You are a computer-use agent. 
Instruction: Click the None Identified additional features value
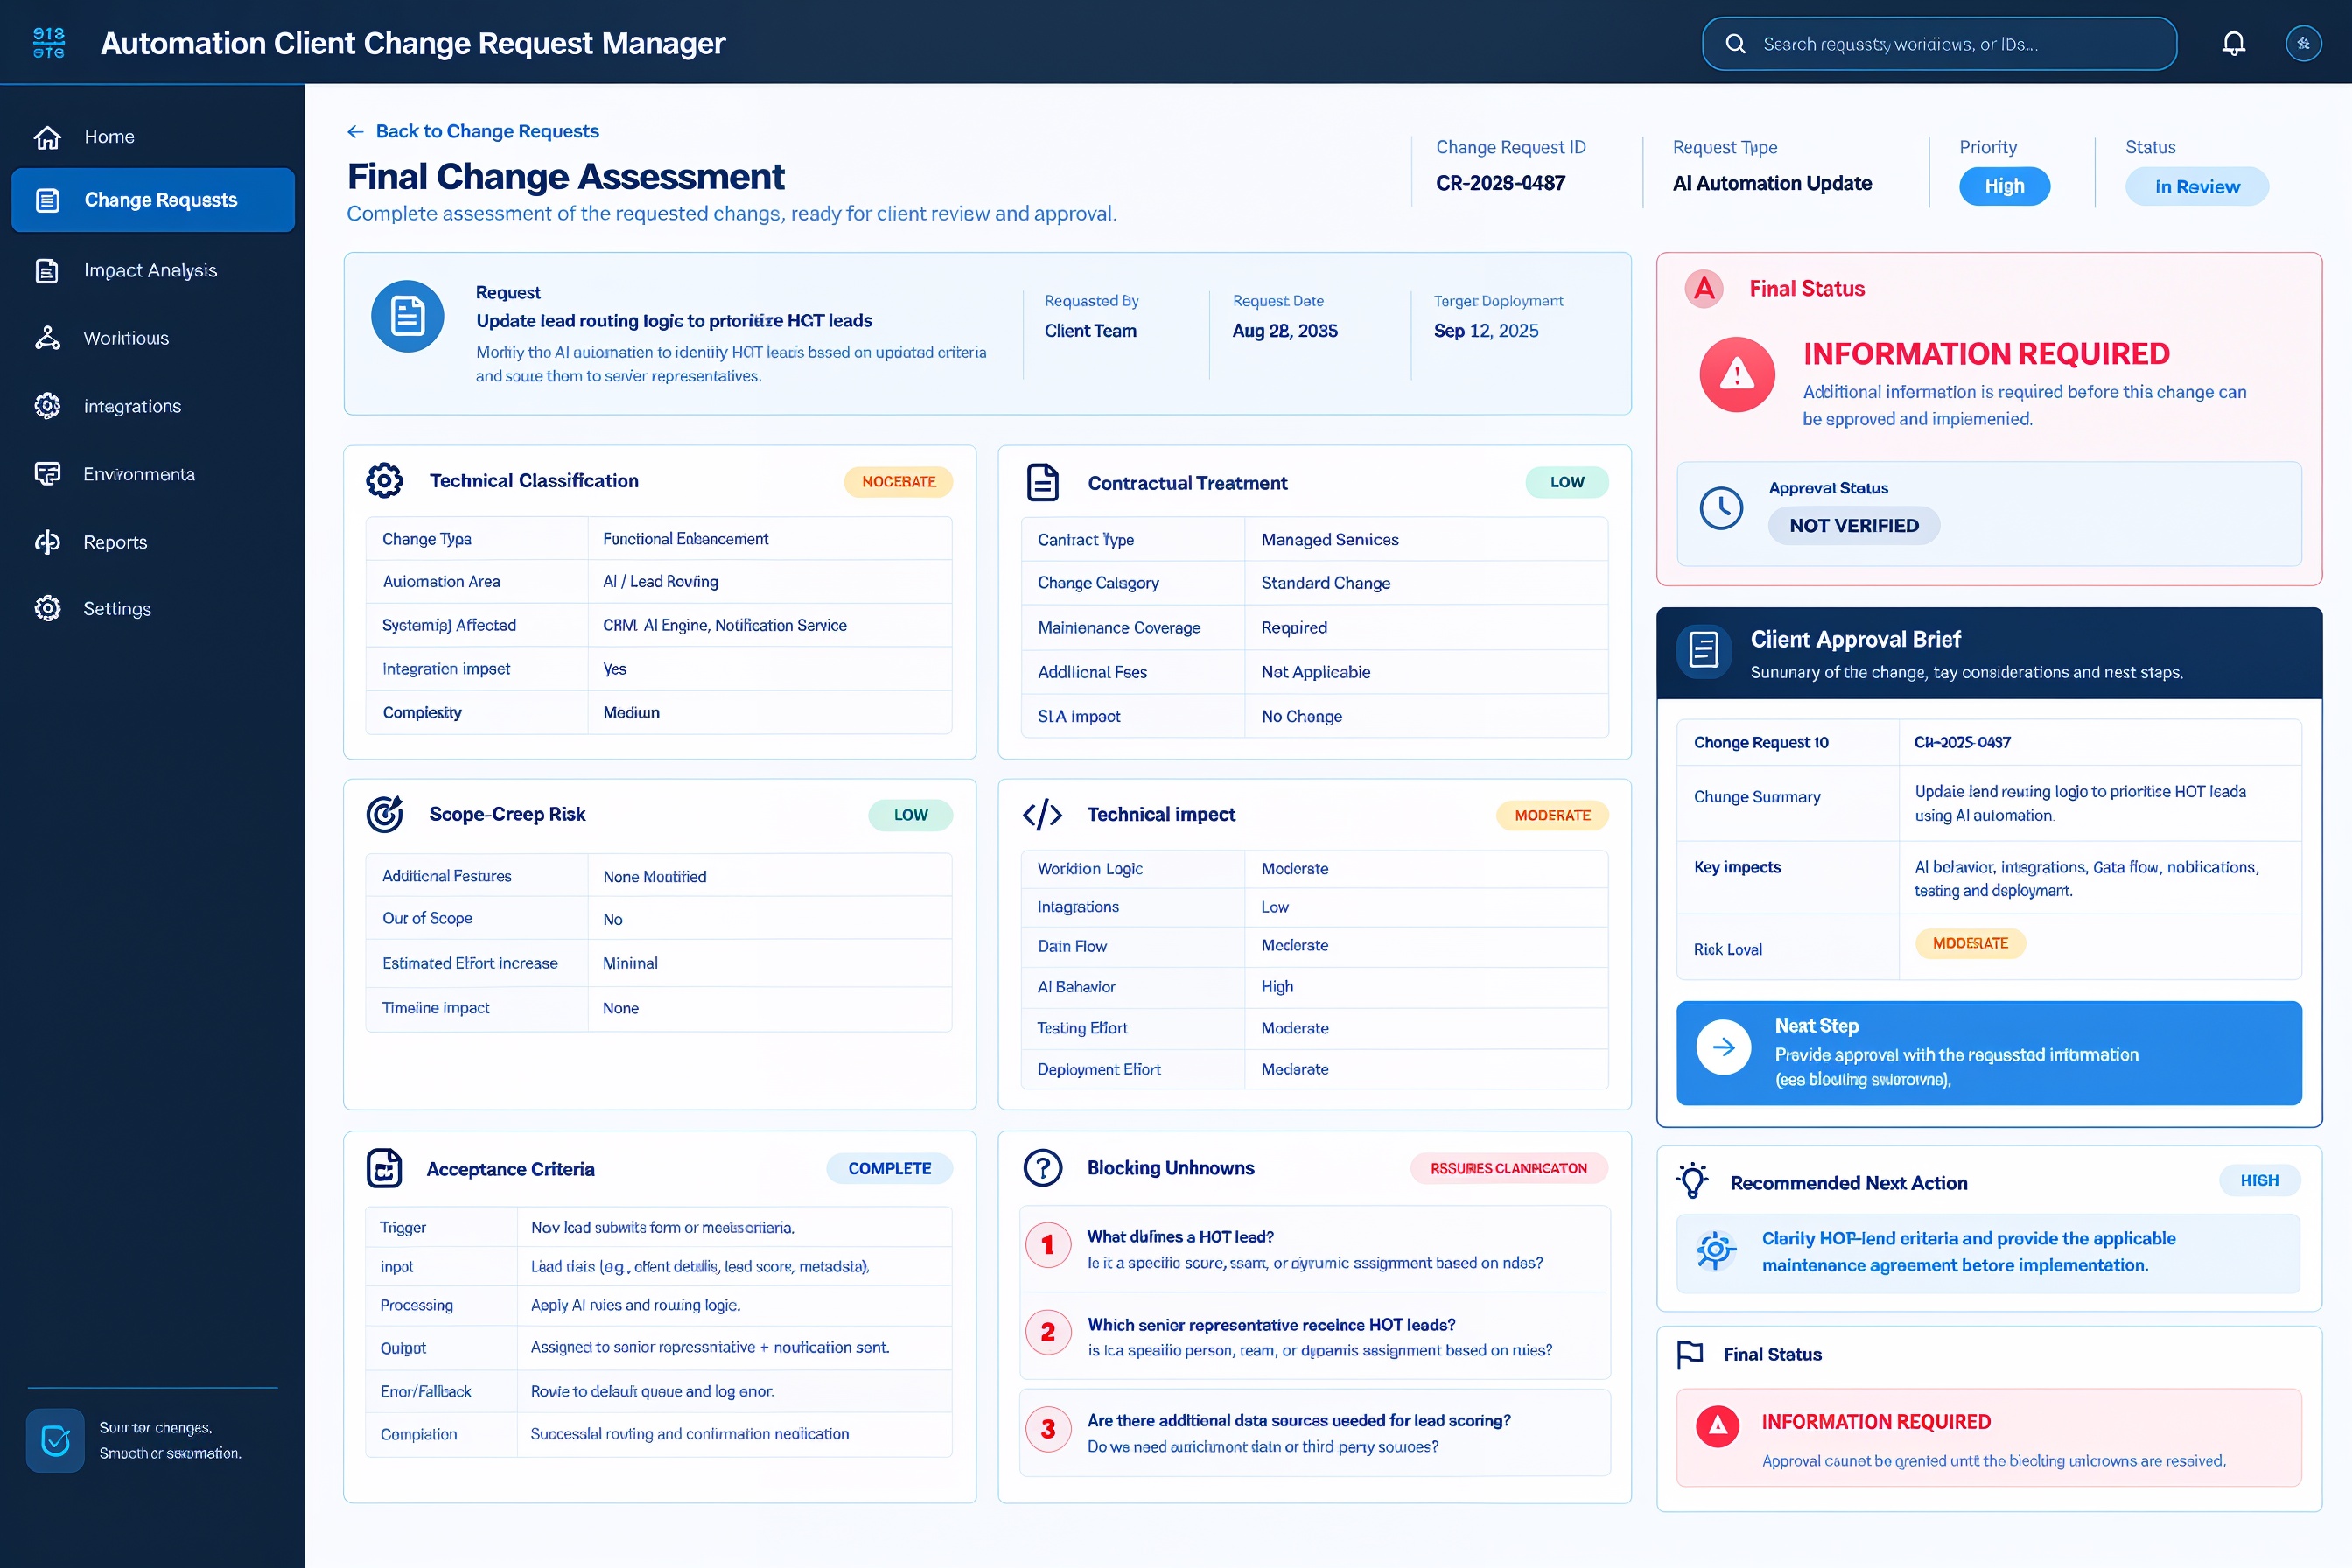pyautogui.click(x=654, y=877)
